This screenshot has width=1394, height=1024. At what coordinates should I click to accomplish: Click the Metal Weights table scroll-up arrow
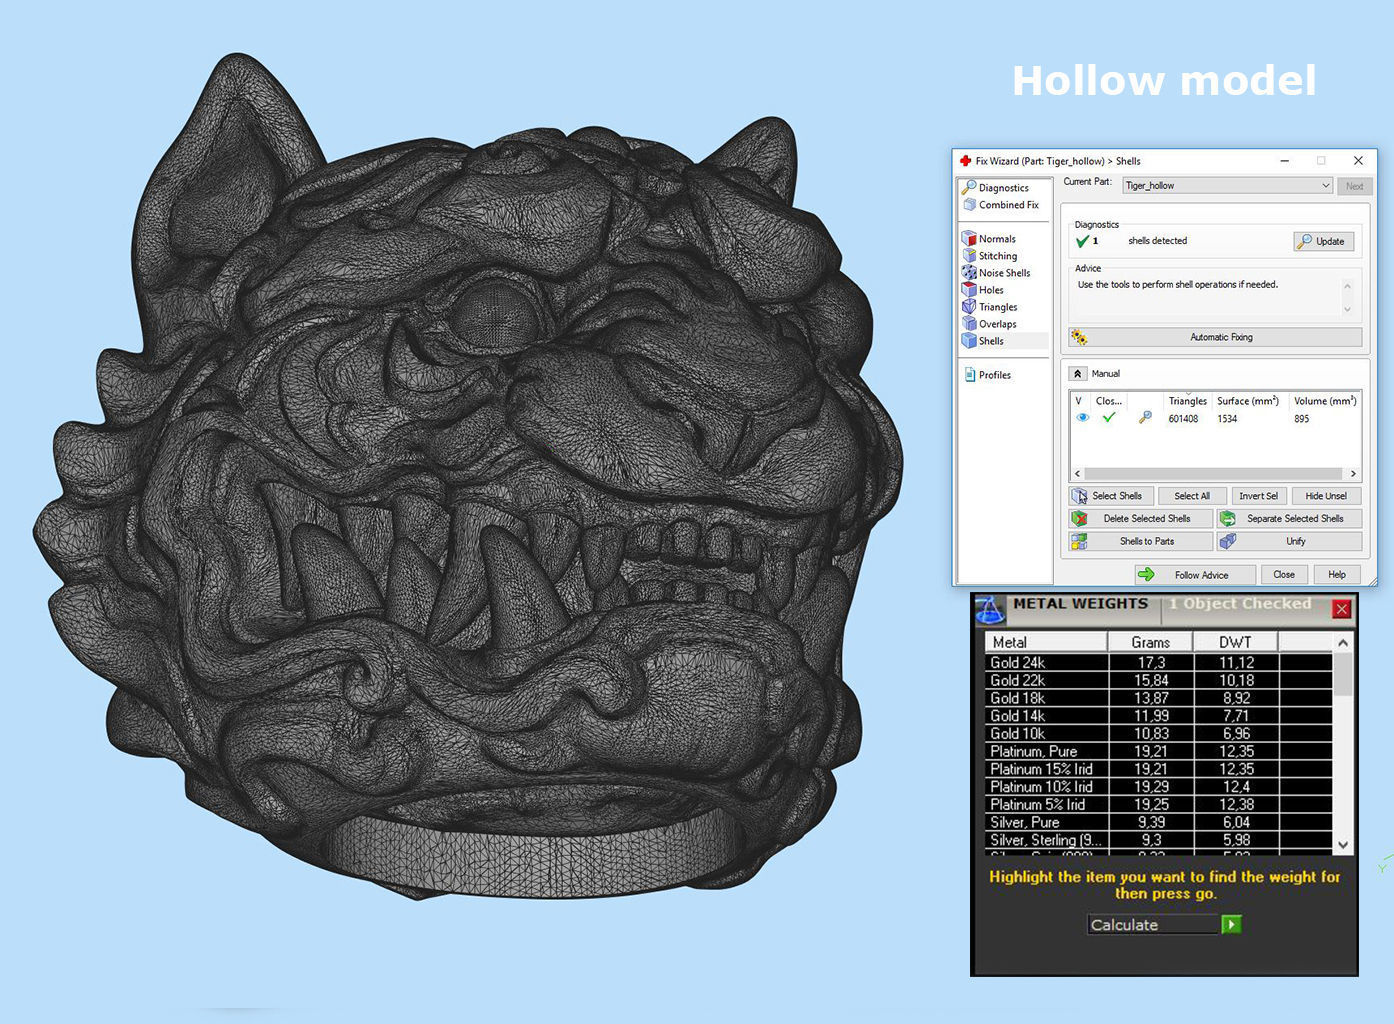pyautogui.click(x=1343, y=643)
